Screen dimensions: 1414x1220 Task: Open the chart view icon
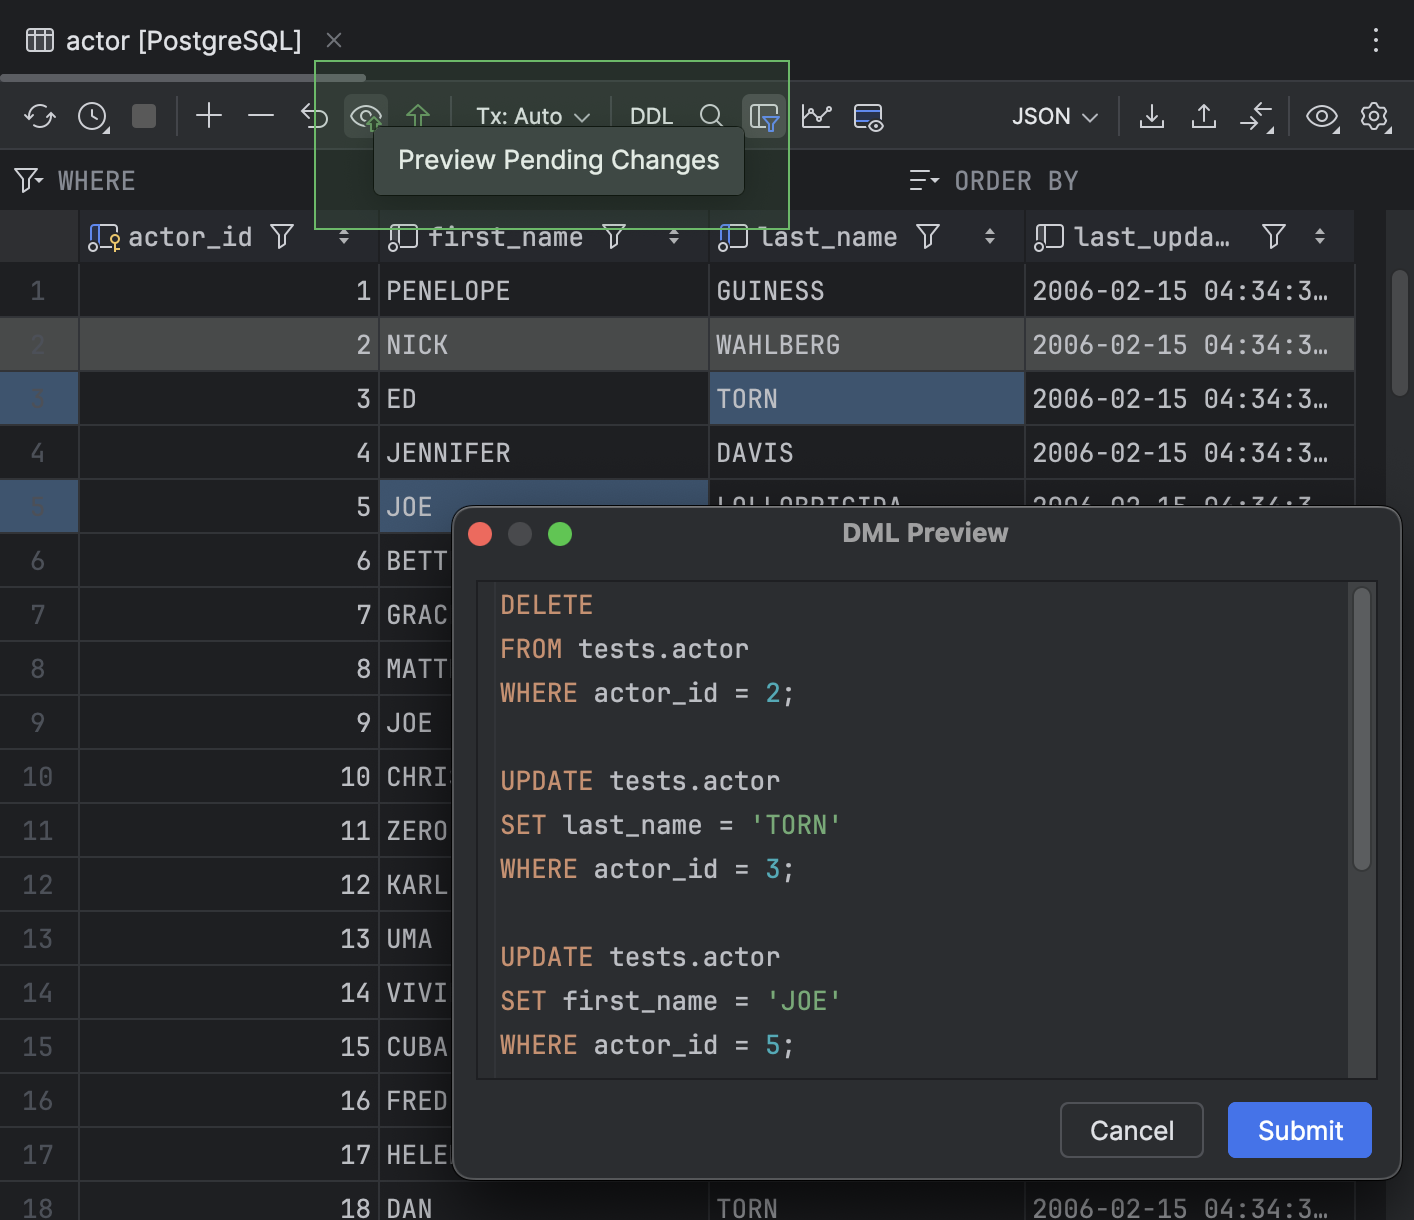pyautogui.click(x=817, y=116)
